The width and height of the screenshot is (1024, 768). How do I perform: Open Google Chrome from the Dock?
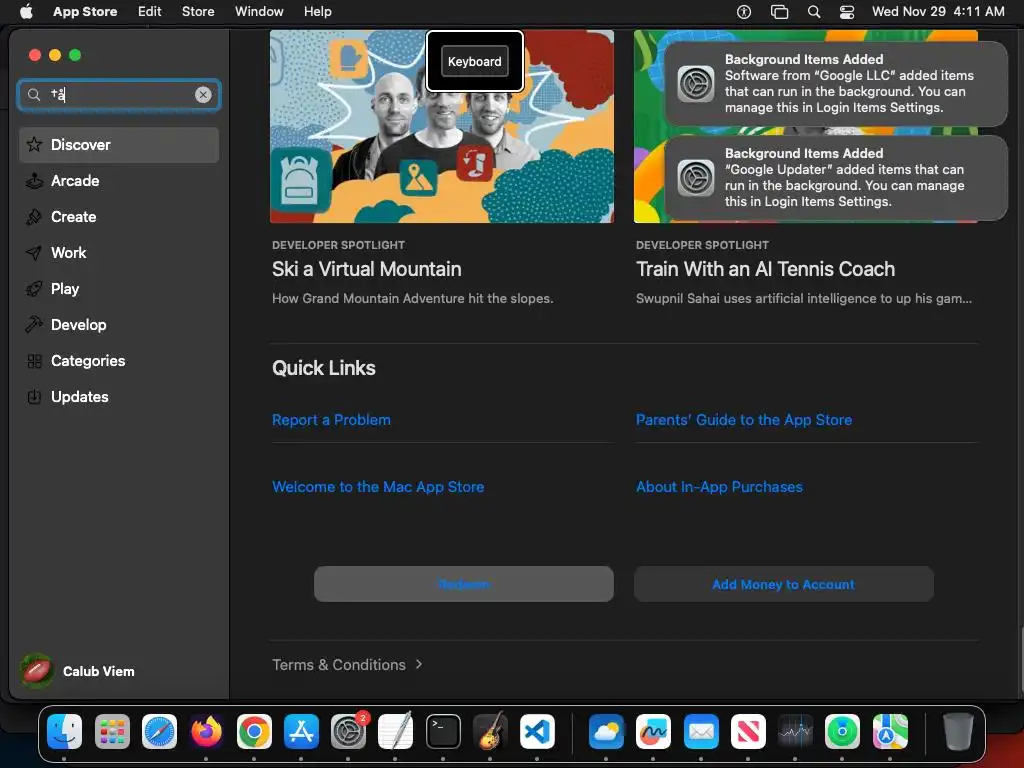[x=254, y=731]
